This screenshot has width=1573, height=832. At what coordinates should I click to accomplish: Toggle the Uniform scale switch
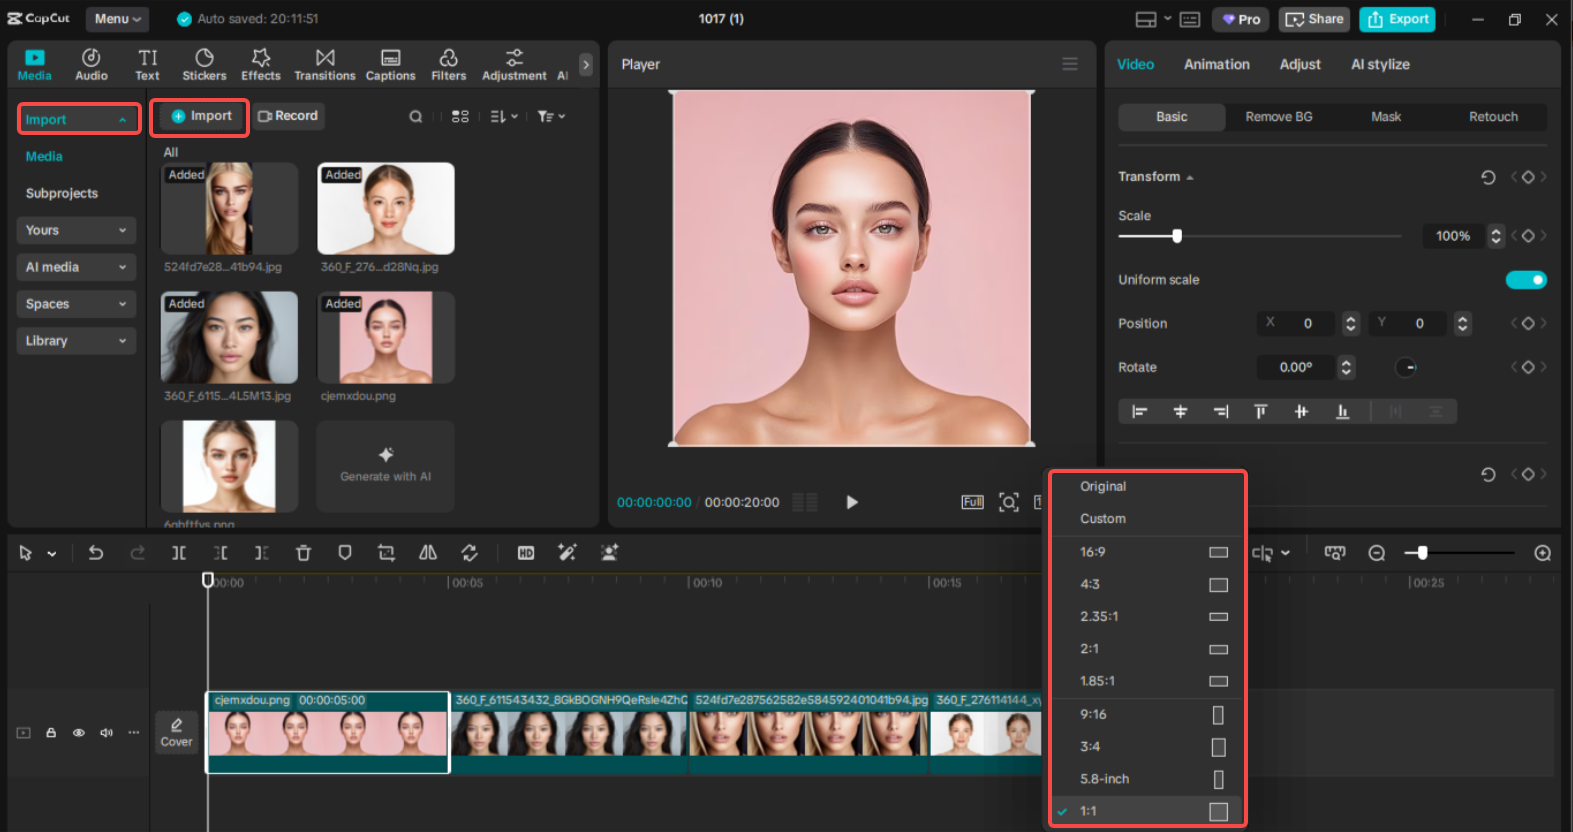click(1525, 280)
